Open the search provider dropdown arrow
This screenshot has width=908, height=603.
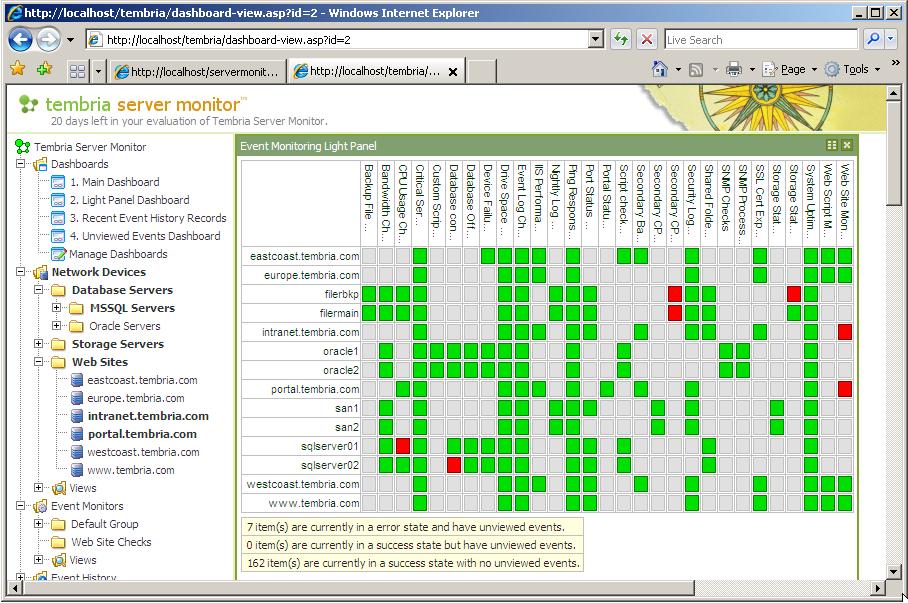[x=890, y=39]
